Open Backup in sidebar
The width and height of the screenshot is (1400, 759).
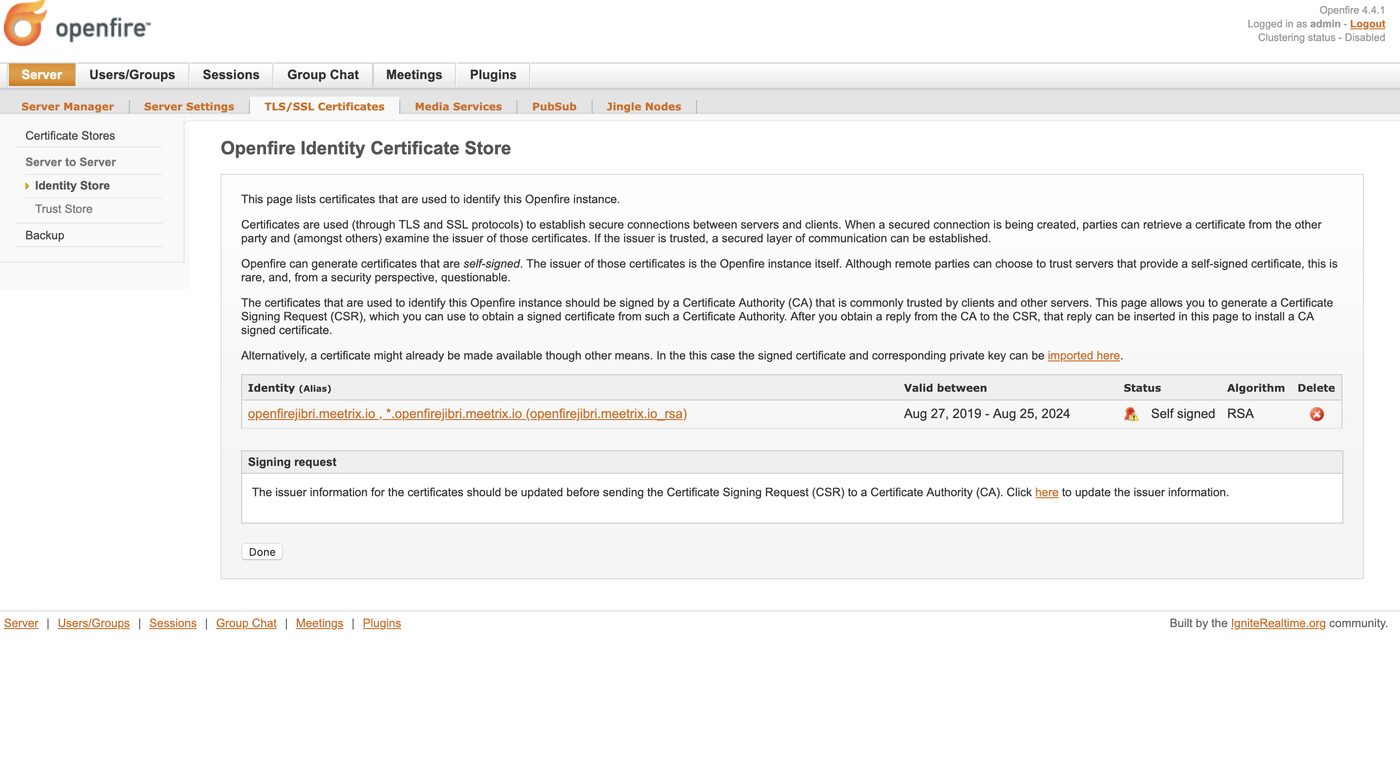[45, 235]
